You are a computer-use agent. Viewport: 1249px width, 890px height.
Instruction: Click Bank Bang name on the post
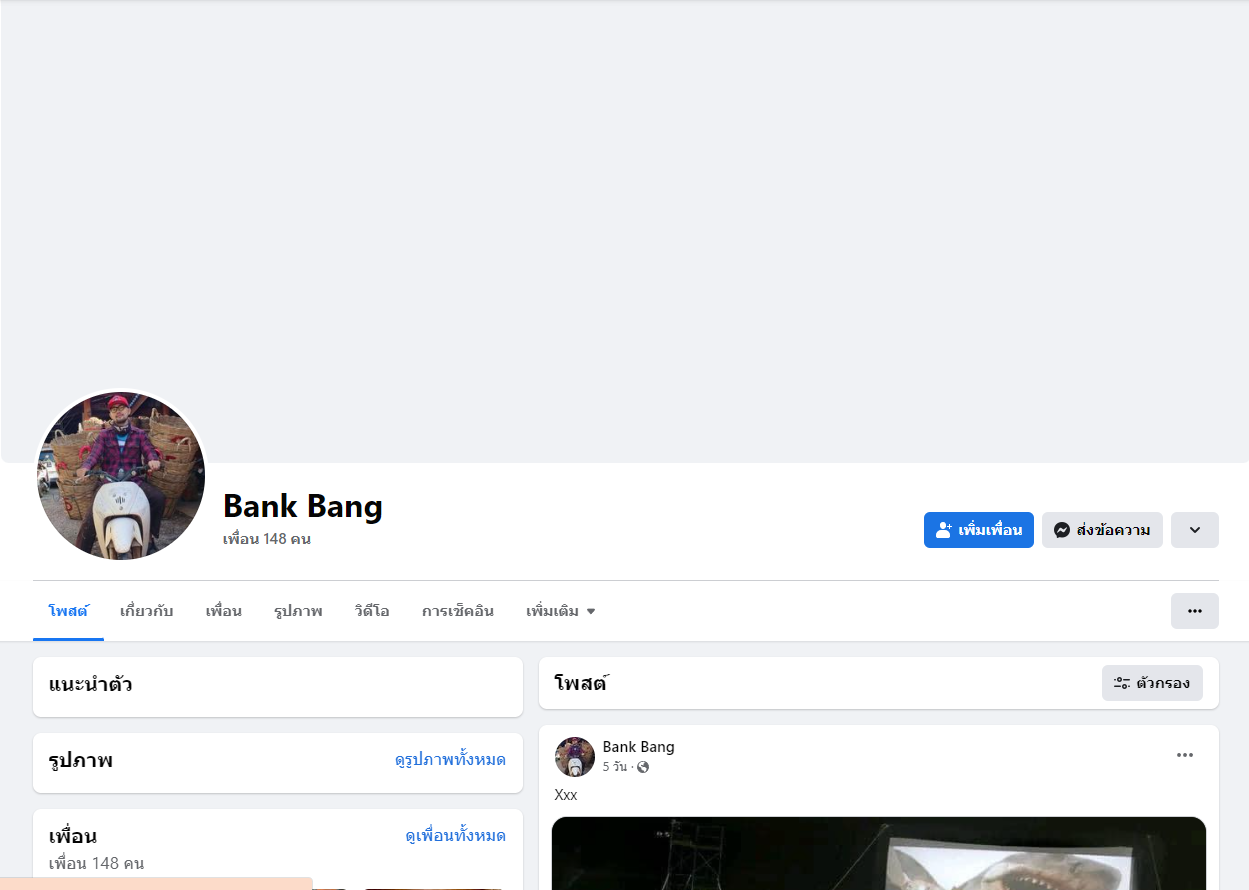click(x=638, y=747)
